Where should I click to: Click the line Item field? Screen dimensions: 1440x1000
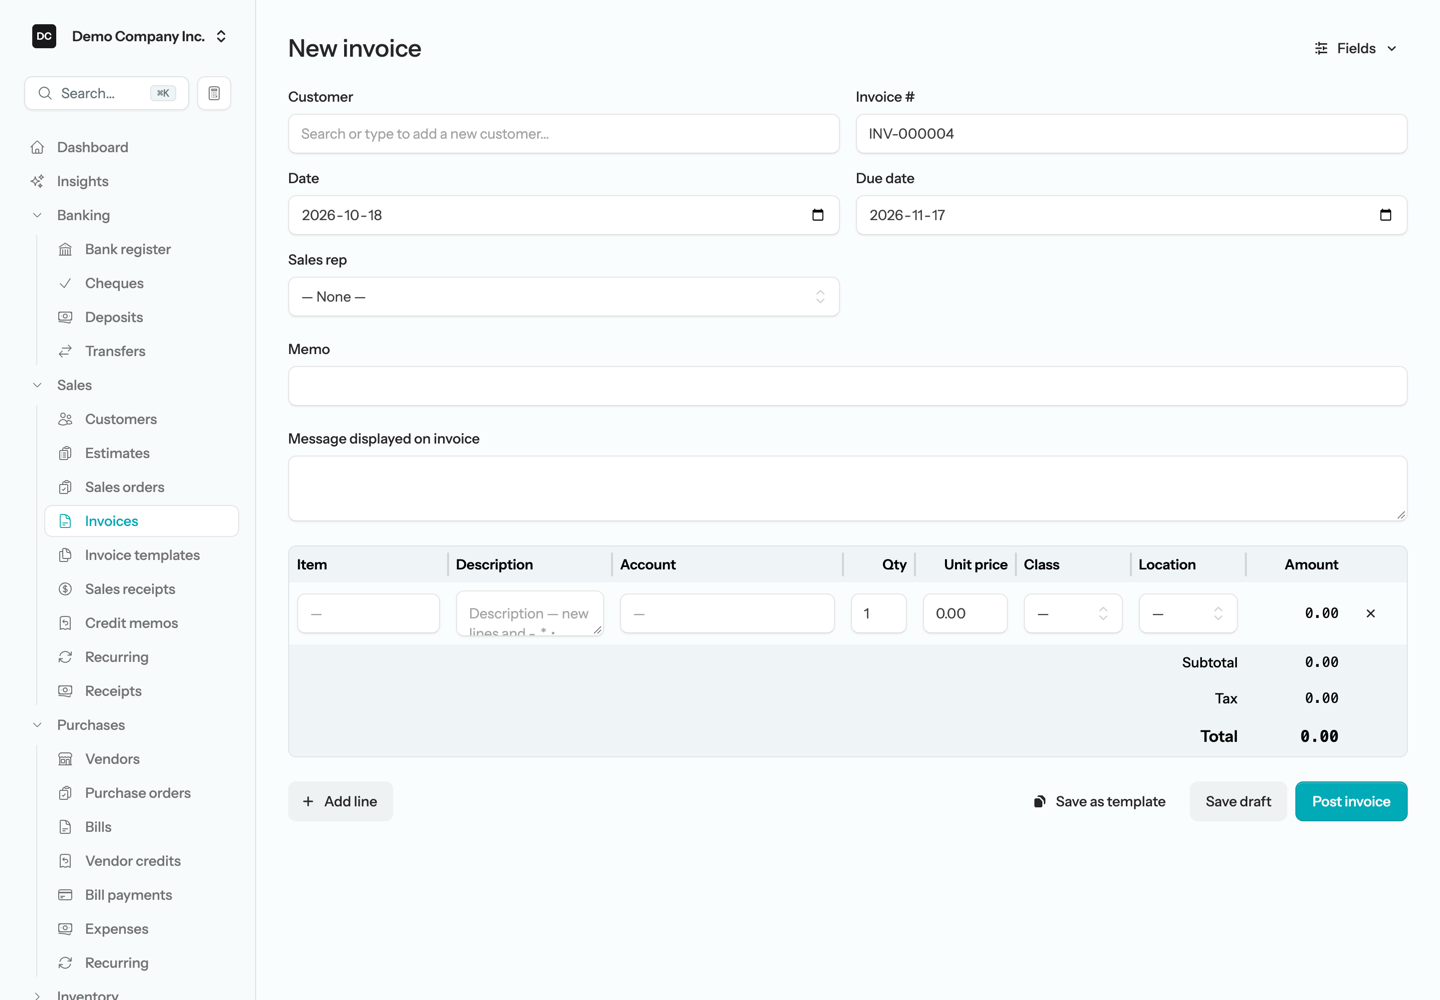[x=368, y=614]
